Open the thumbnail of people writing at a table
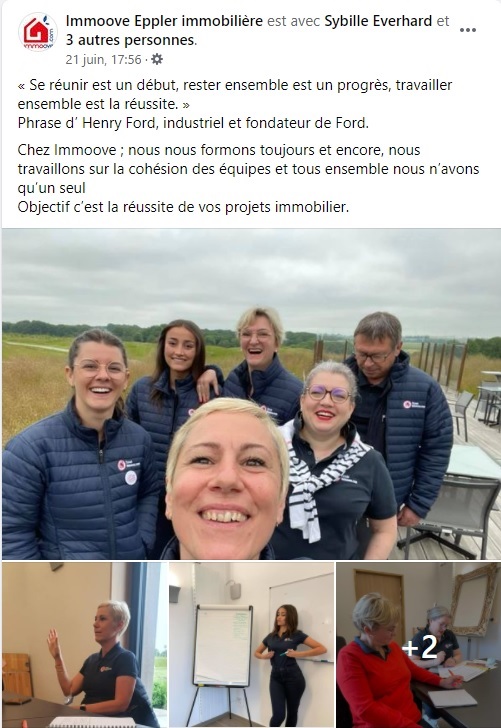This screenshot has height=728, width=501. coord(418,644)
